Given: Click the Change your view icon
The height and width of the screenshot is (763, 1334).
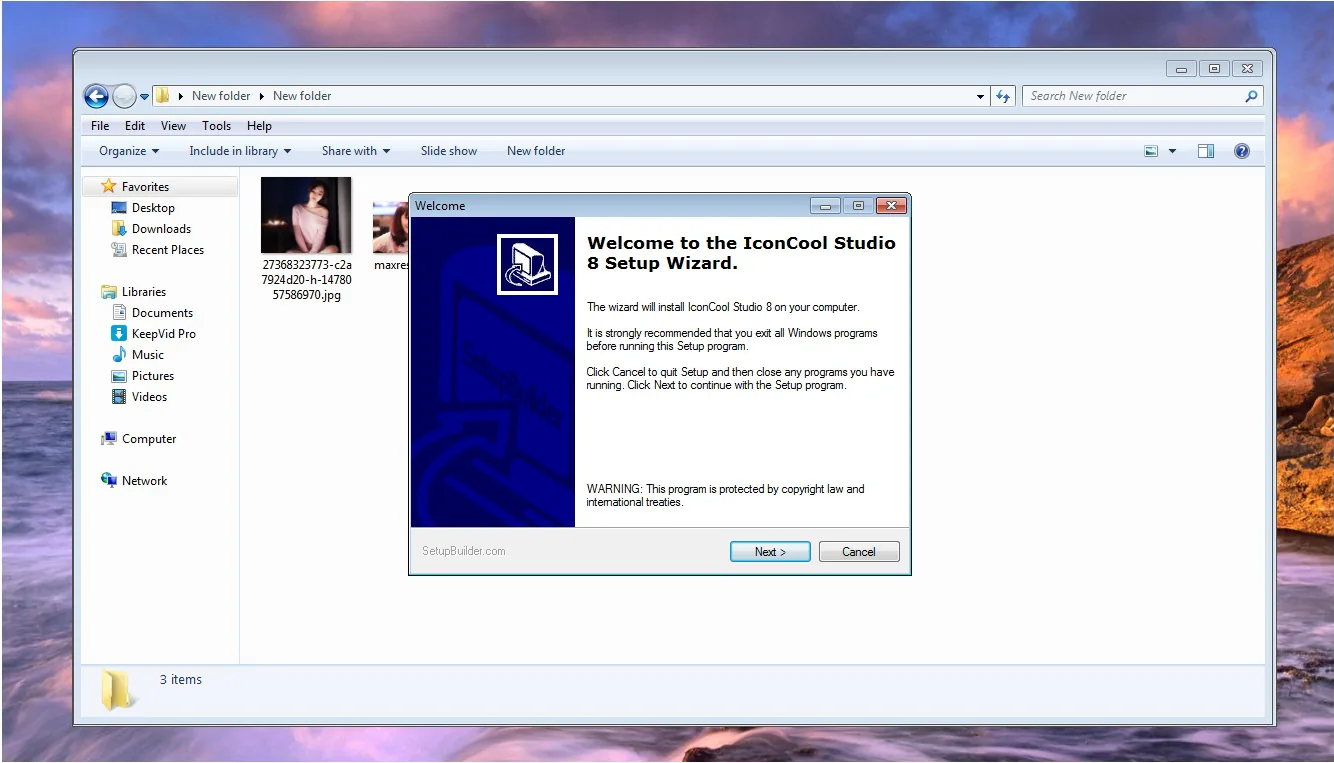Looking at the screenshot, I should pyautogui.click(x=1151, y=151).
